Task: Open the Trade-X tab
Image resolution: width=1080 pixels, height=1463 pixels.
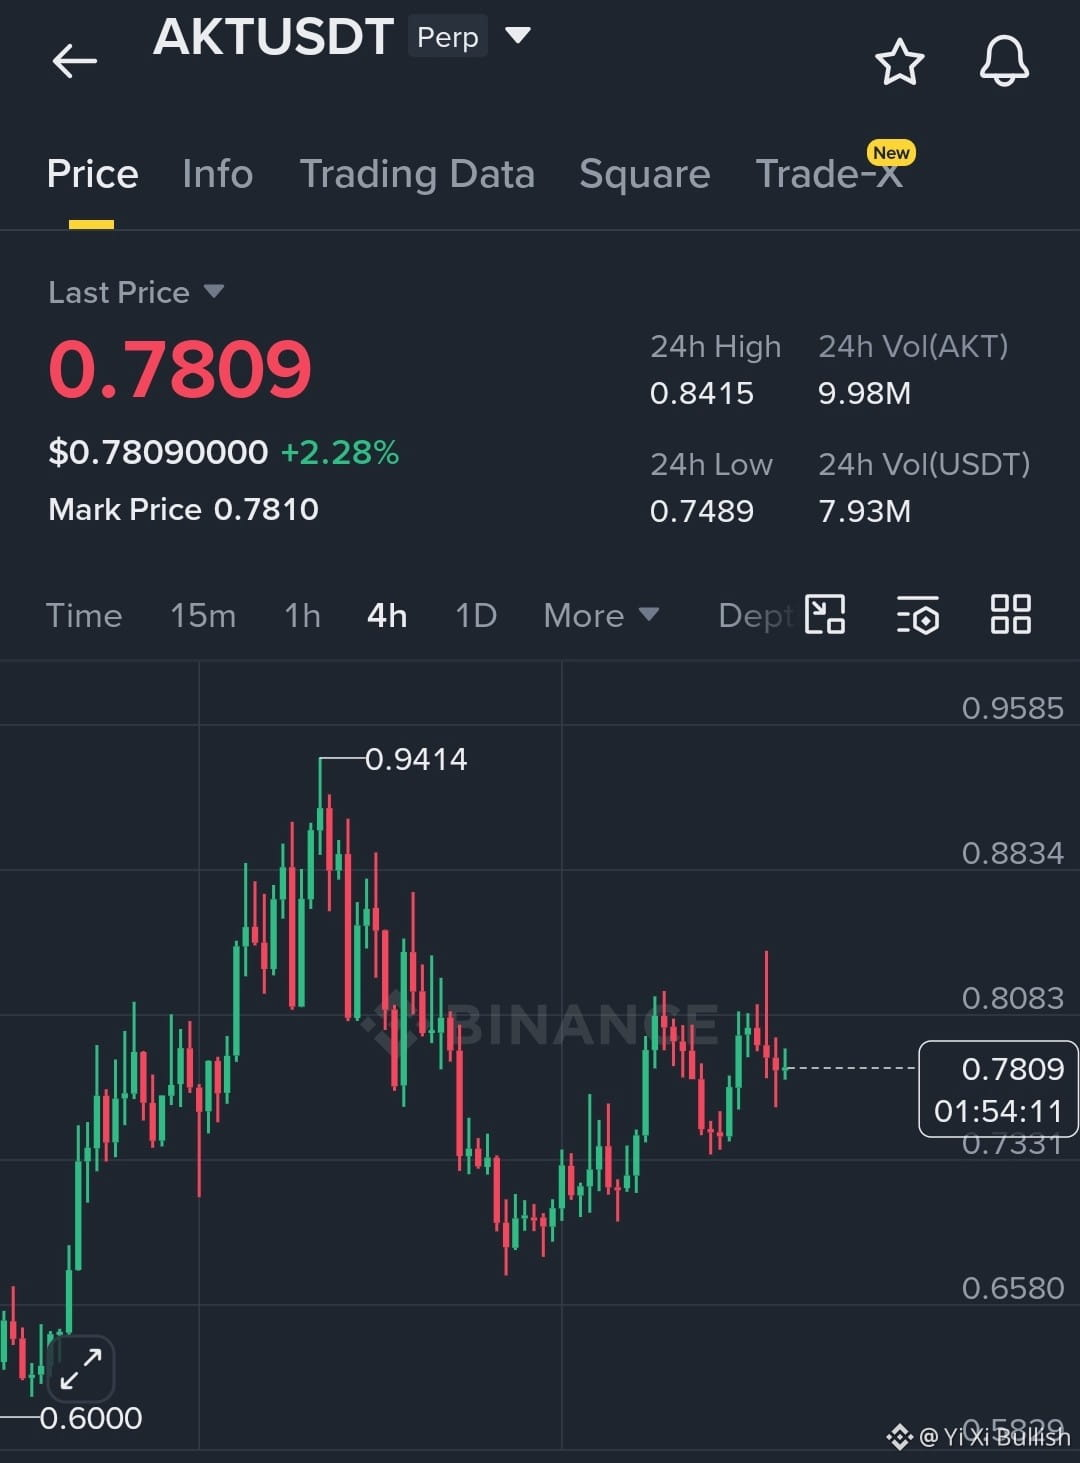Action: tap(829, 174)
